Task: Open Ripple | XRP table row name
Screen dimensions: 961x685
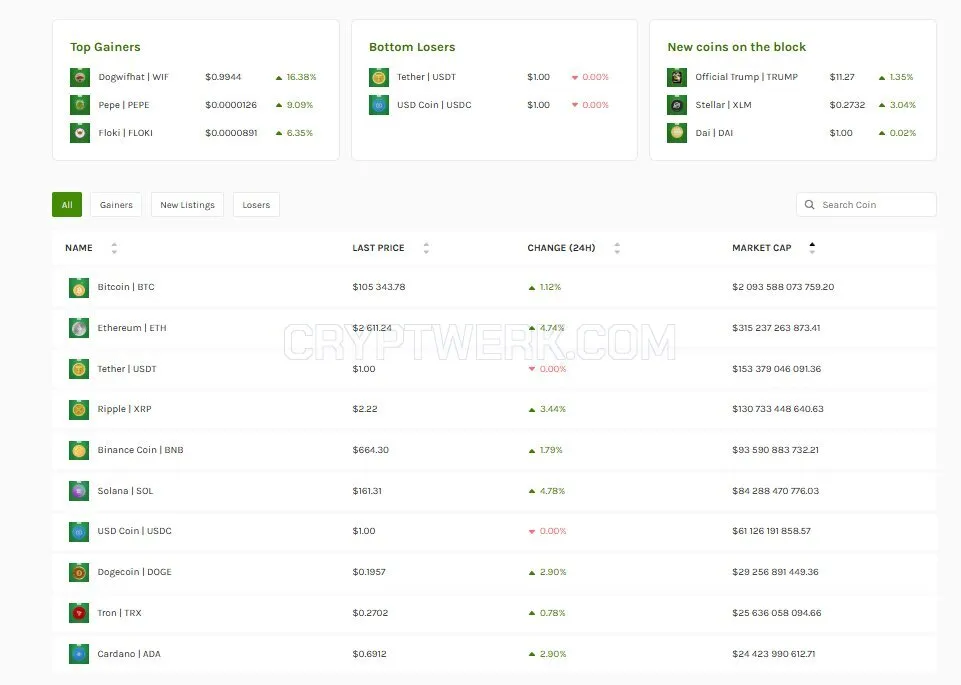Action: 124,409
